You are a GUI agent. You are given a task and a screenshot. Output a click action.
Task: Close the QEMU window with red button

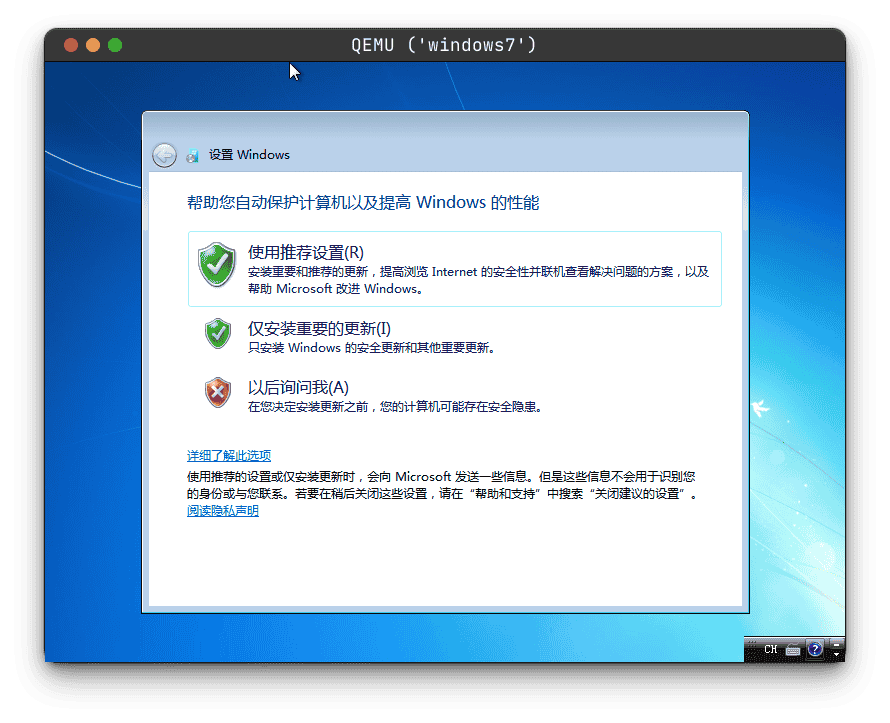pos(71,45)
